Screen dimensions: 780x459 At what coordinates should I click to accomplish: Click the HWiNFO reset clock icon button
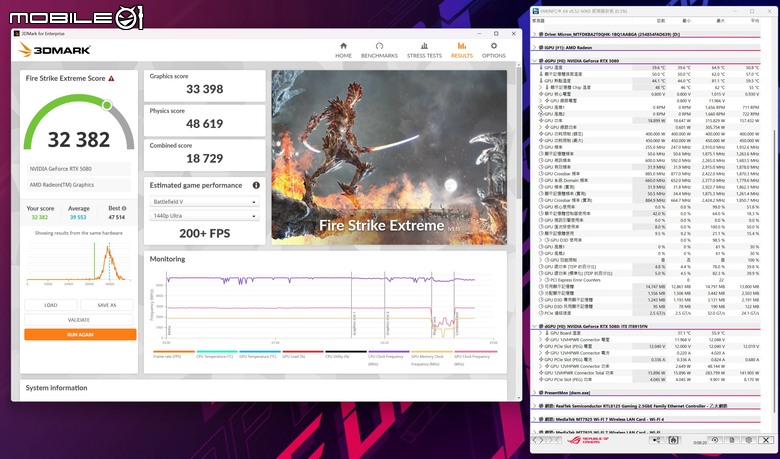(715, 440)
